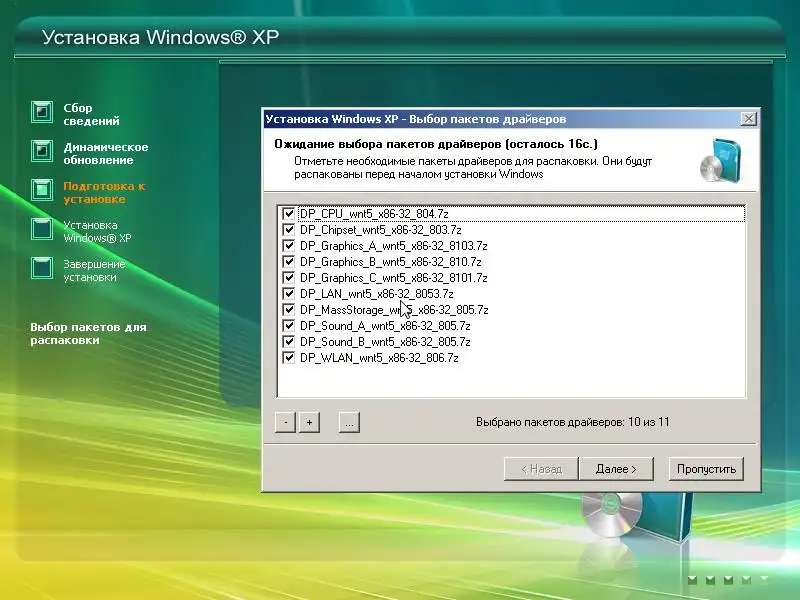Select DP_Graphics_B_wnt5_x86-32_810.7z row text
Viewport: 800px width, 600px height.
click(390, 262)
